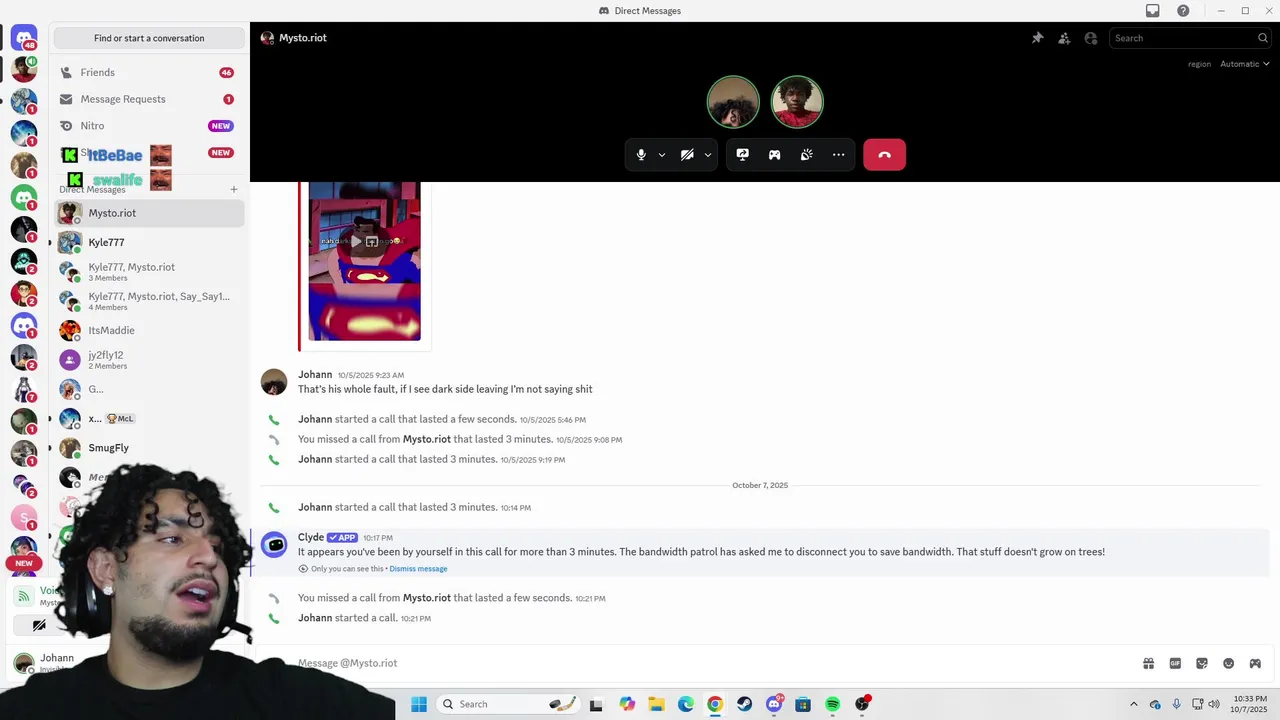Click the taskbar Search box
1280x720 pixels.
(x=509, y=704)
